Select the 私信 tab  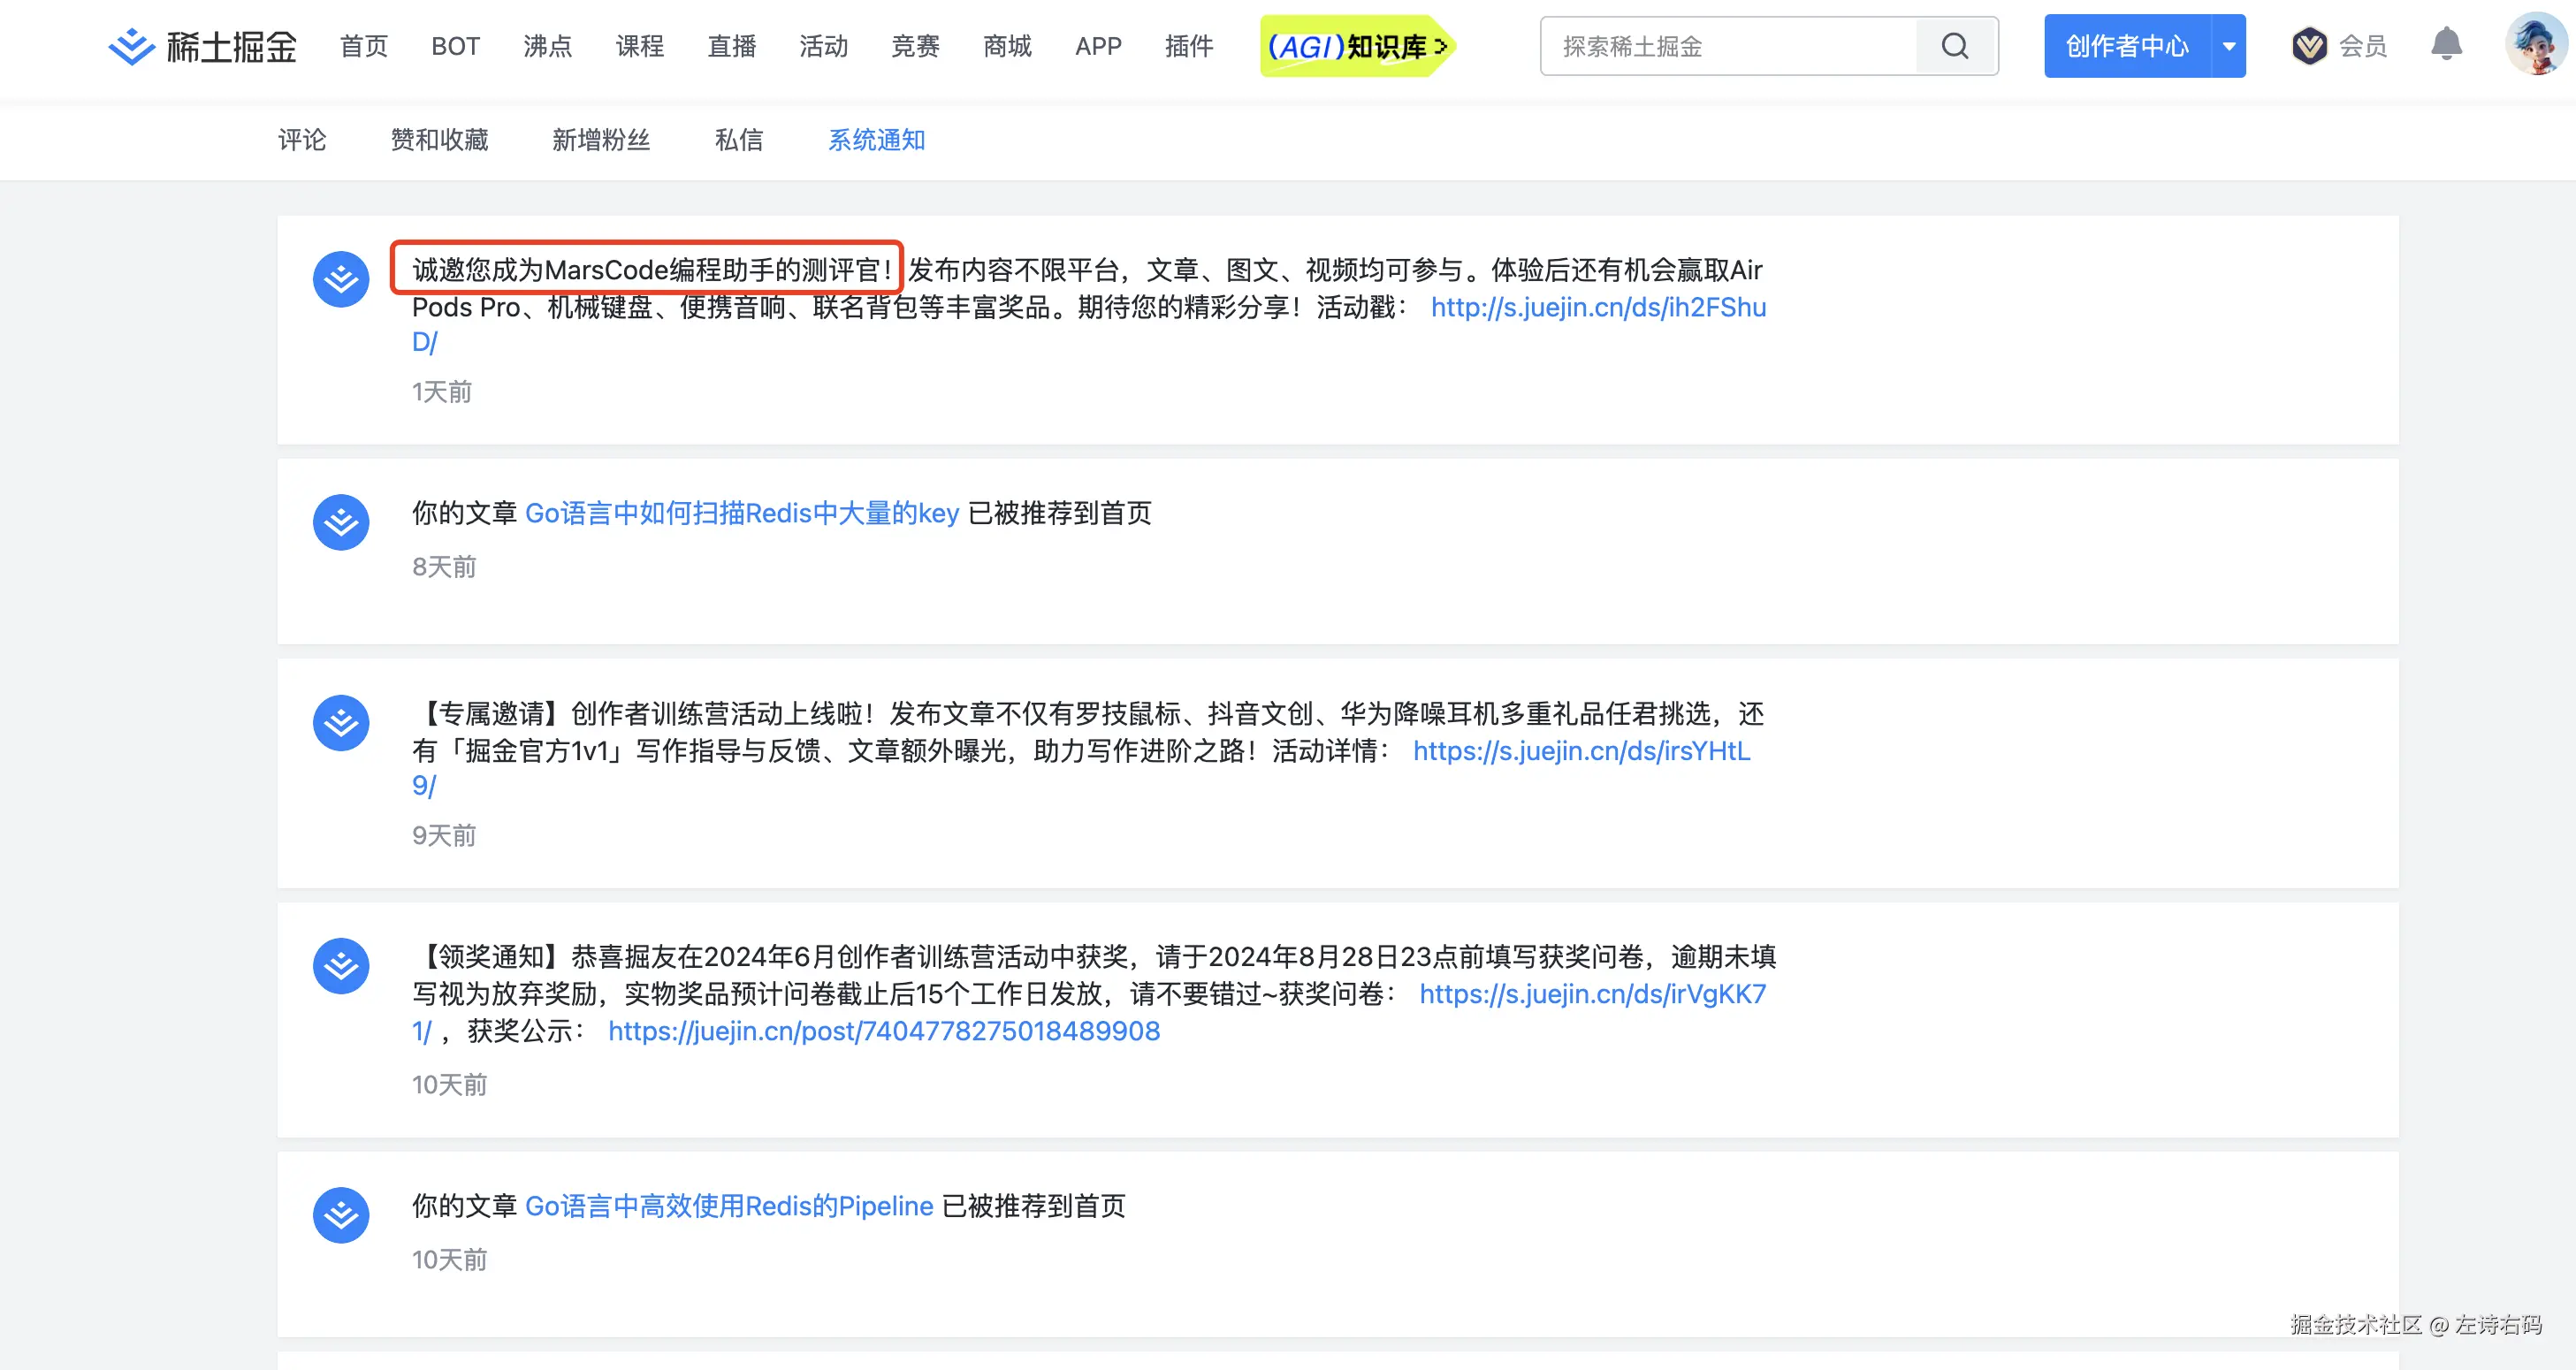point(739,140)
